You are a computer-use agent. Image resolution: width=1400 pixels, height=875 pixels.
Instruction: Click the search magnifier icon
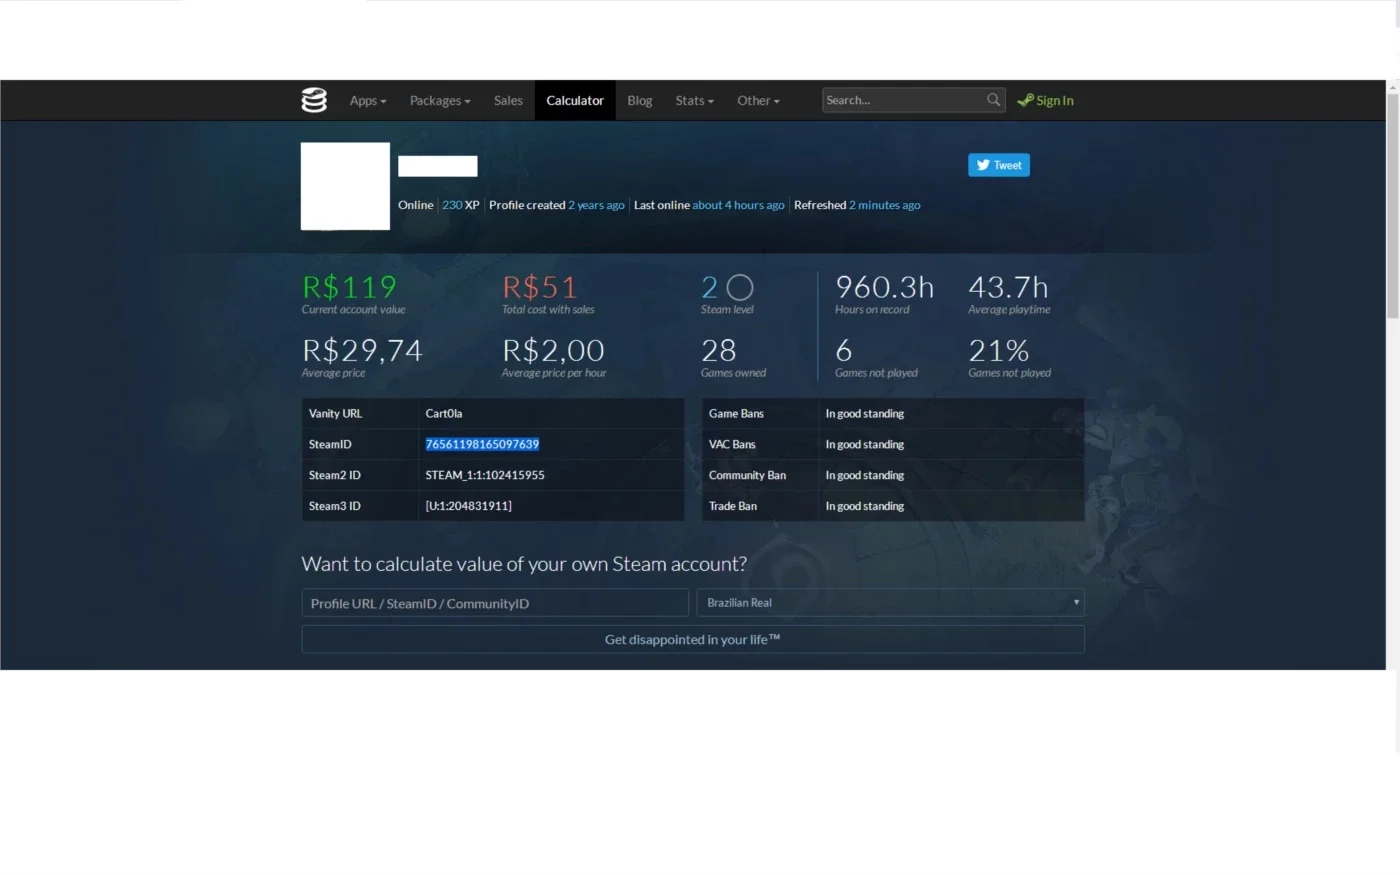(x=993, y=100)
